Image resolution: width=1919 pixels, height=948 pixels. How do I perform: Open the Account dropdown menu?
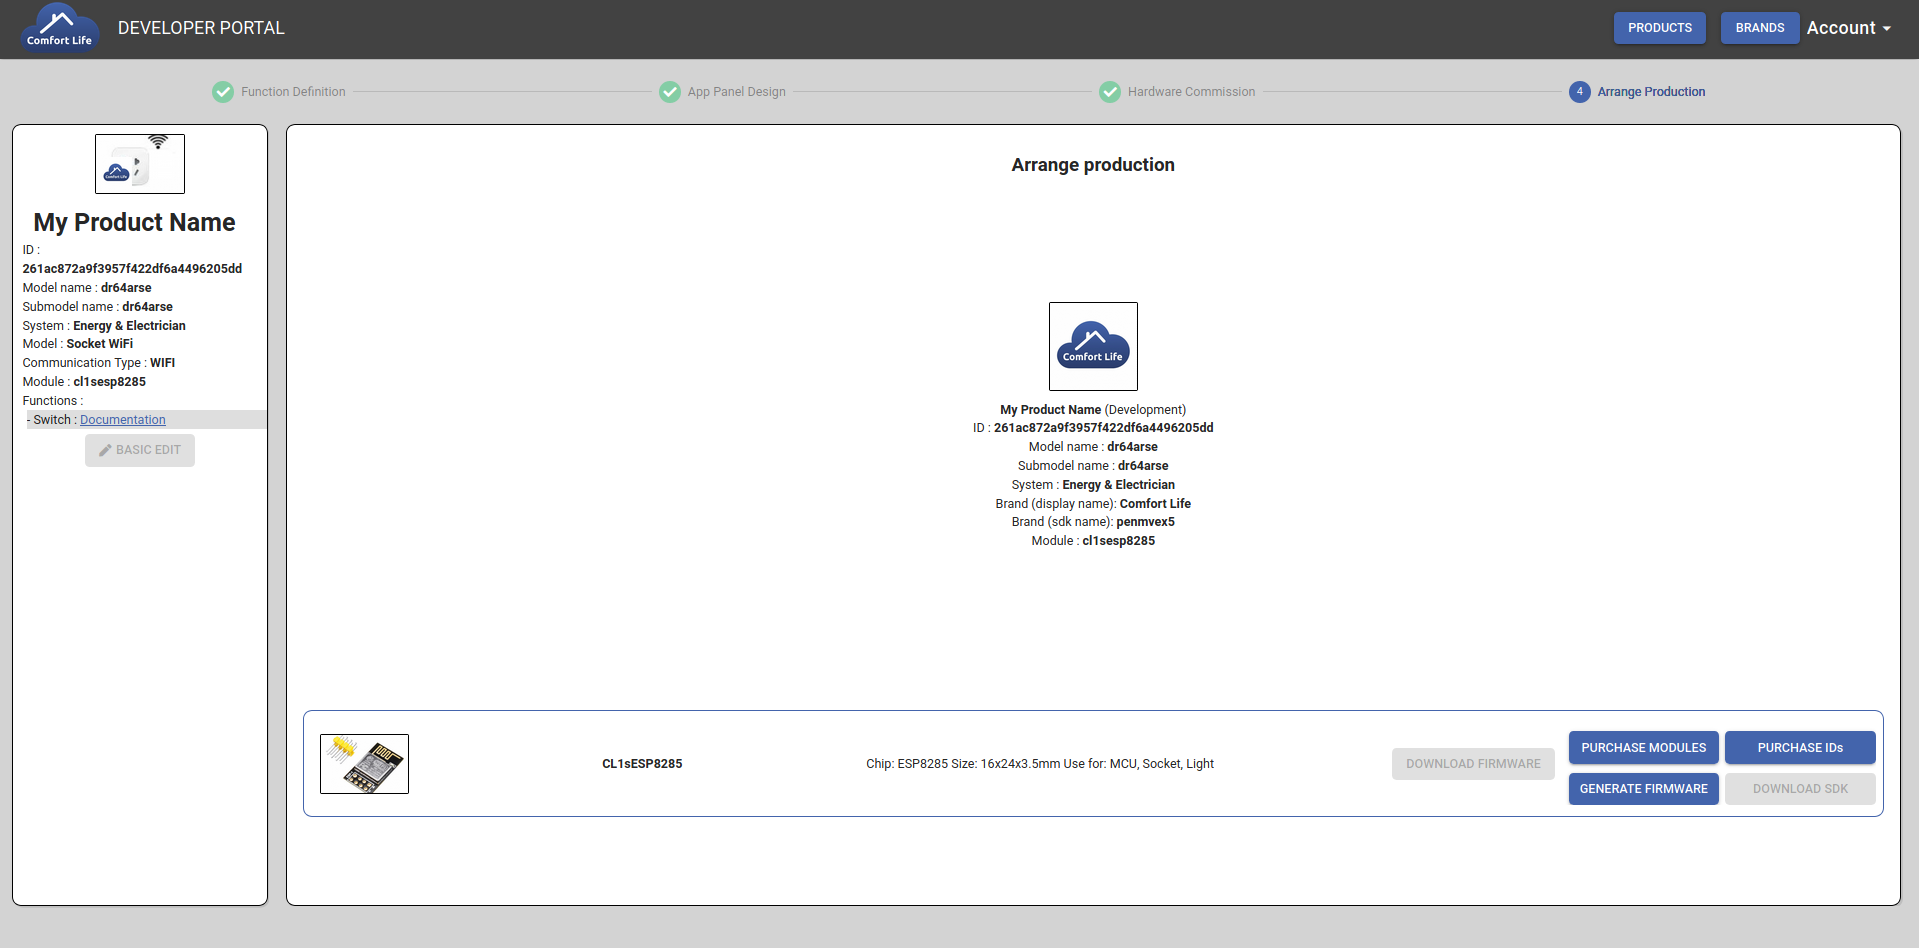pyautogui.click(x=1848, y=28)
